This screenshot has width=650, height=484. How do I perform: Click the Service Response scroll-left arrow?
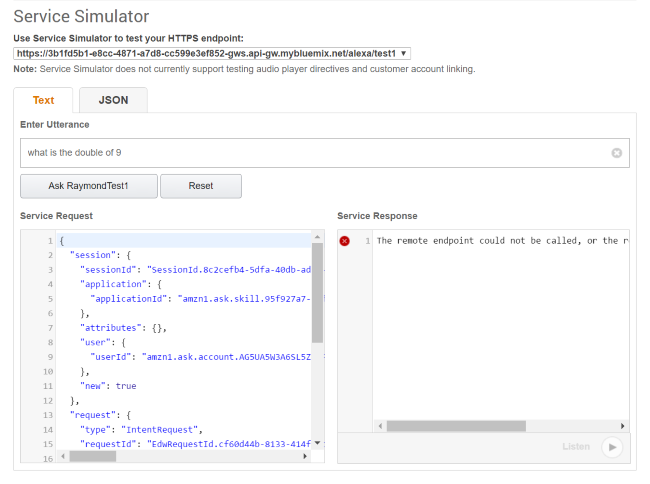pyautogui.click(x=380, y=426)
